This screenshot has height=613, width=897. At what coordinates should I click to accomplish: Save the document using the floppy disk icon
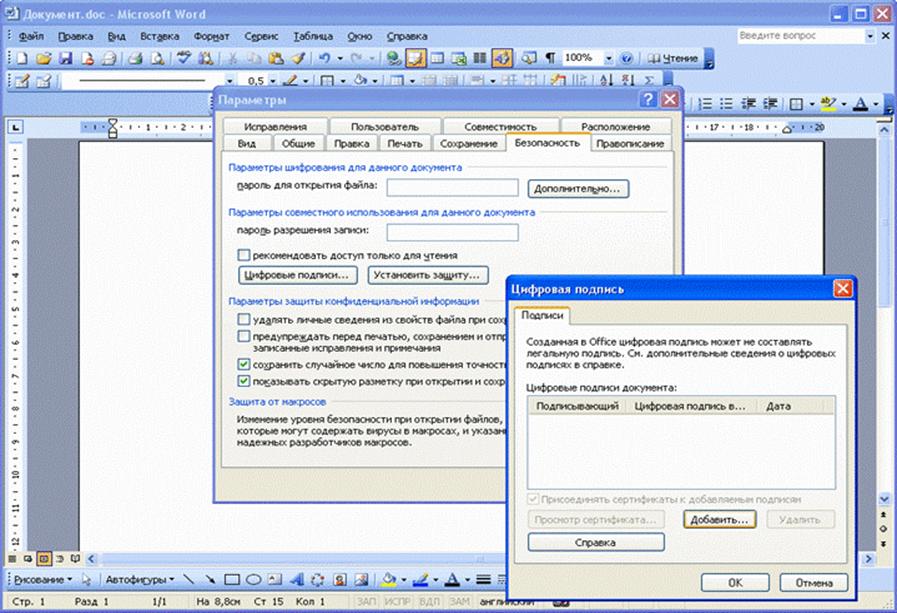point(65,58)
